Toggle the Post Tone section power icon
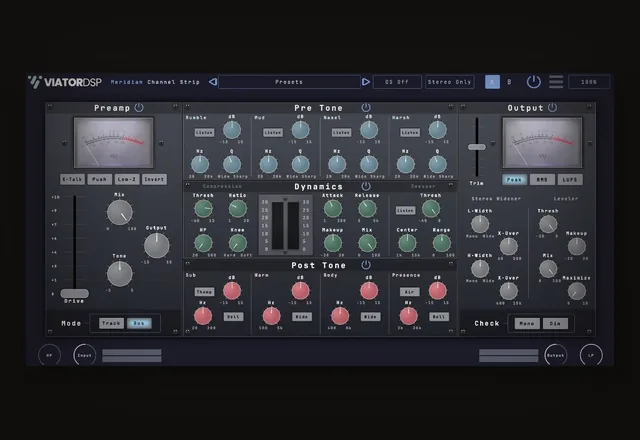The image size is (640, 440). pyautogui.click(x=366, y=265)
